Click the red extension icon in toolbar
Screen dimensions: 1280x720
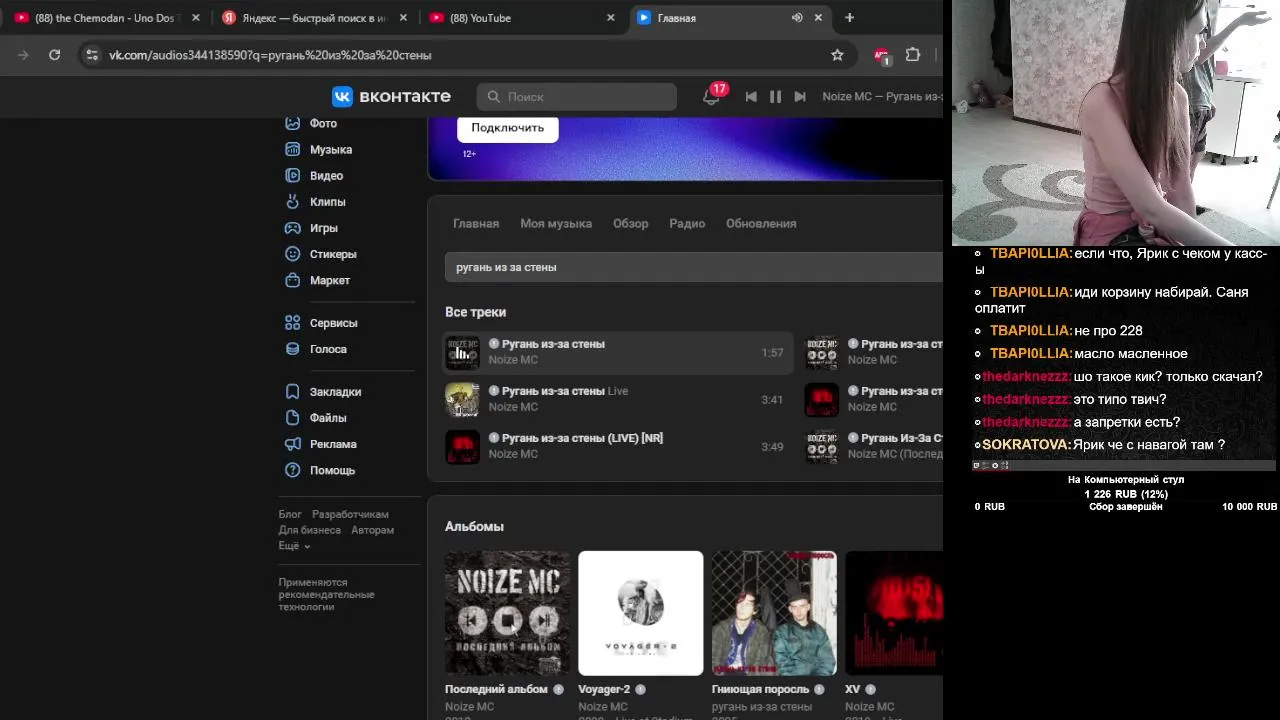[881, 55]
